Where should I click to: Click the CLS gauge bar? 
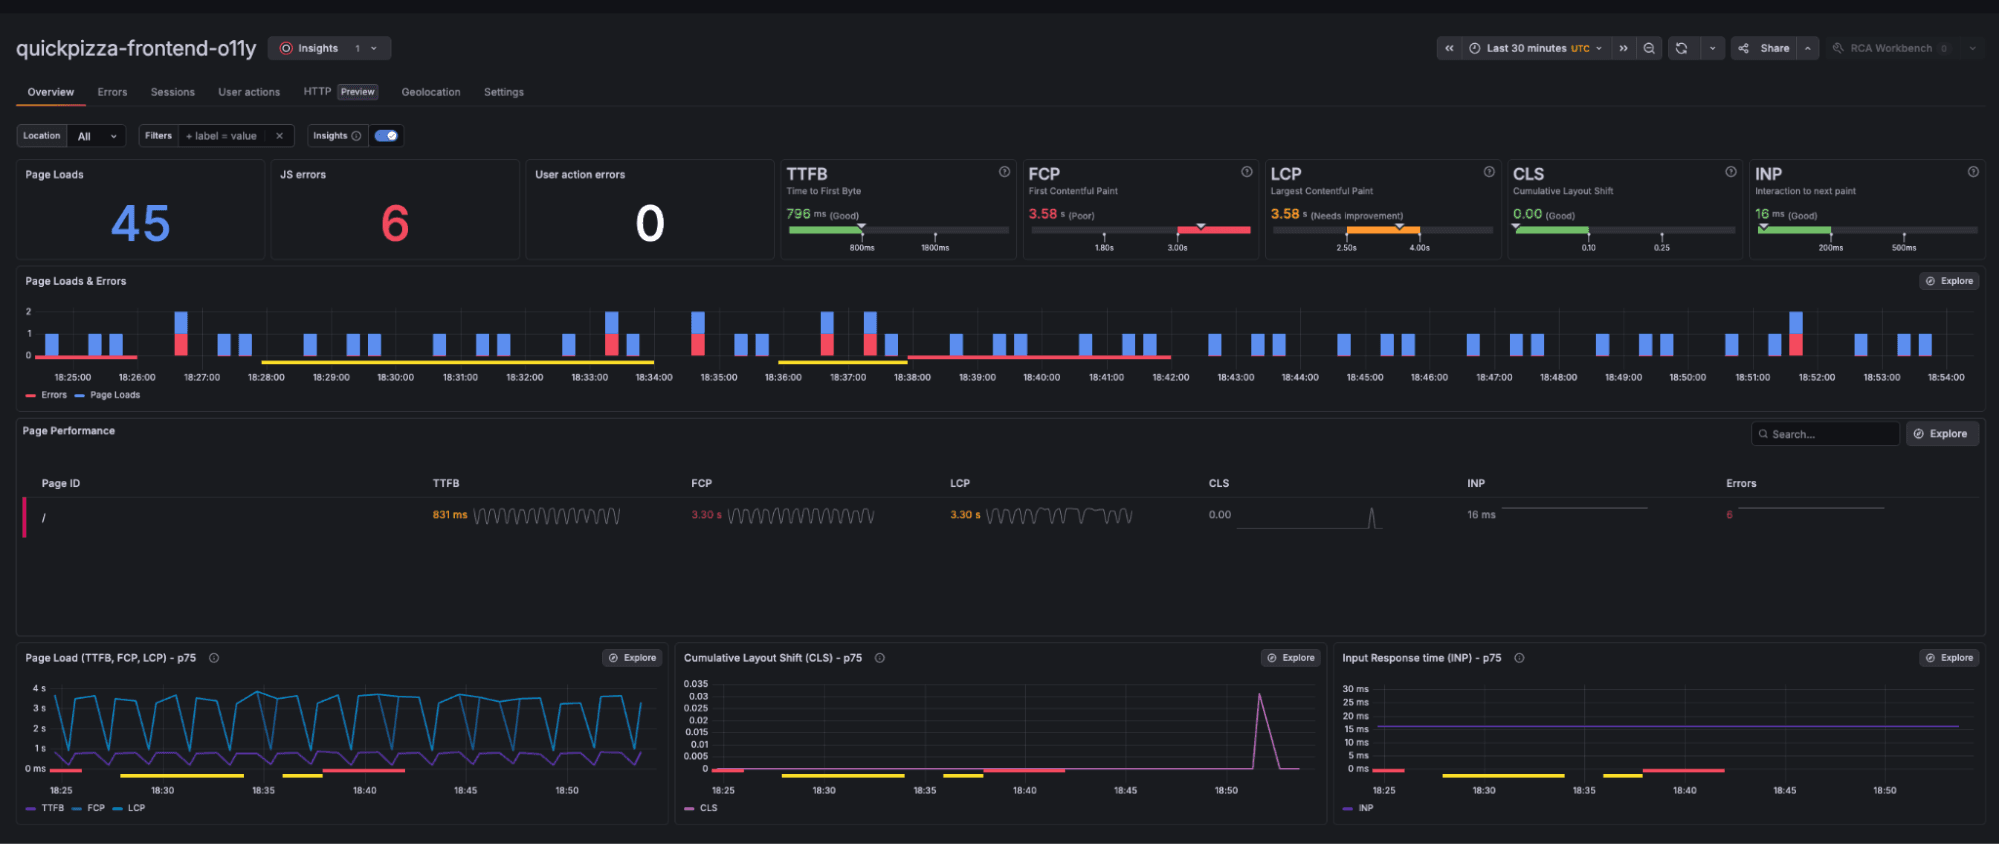pyautogui.click(x=1625, y=230)
